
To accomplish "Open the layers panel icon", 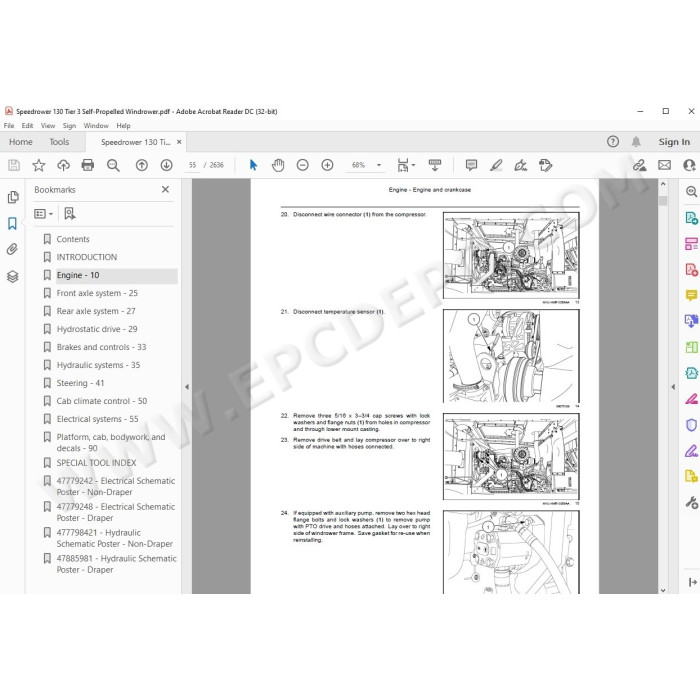I will point(12,277).
